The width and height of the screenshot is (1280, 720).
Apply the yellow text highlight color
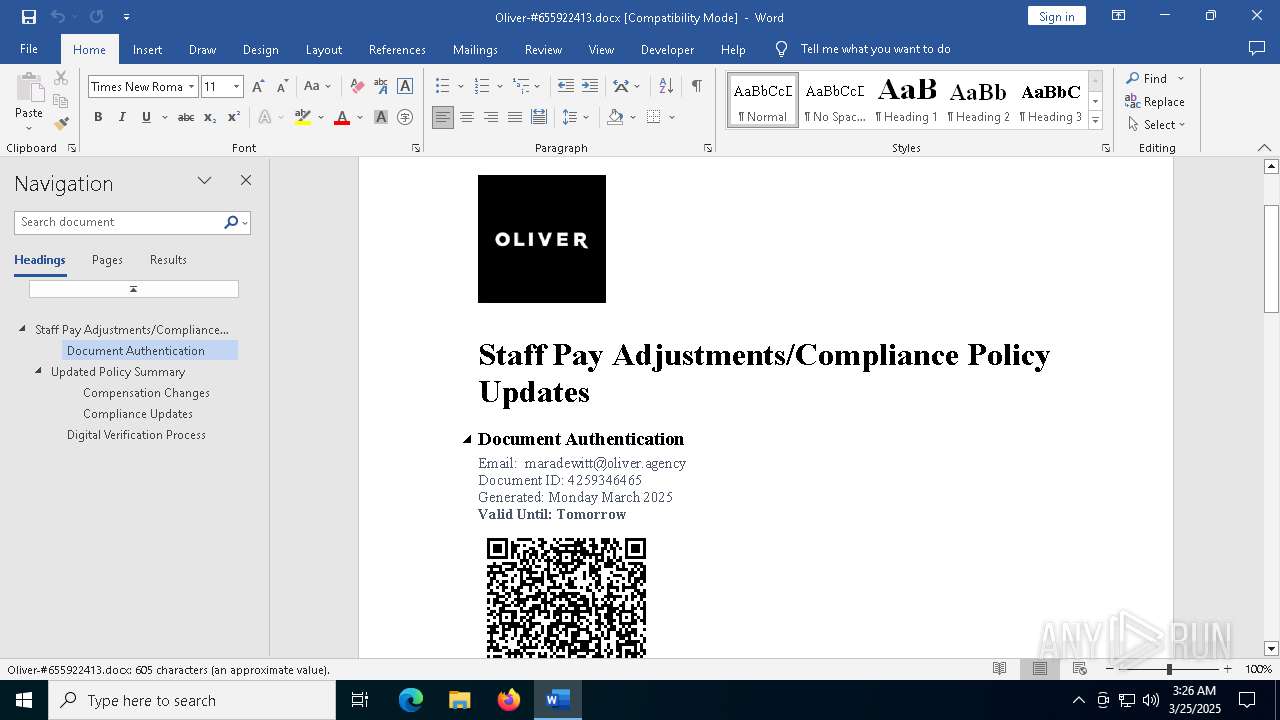pos(303,117)
